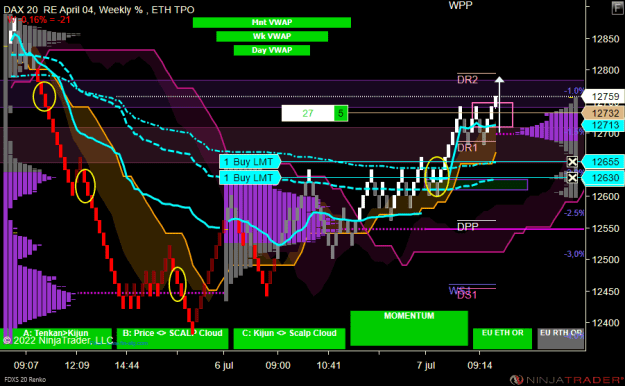Select the lower 1 Buy LMT order flag
This screenshot has width=625, height=386.
[250, 177]
